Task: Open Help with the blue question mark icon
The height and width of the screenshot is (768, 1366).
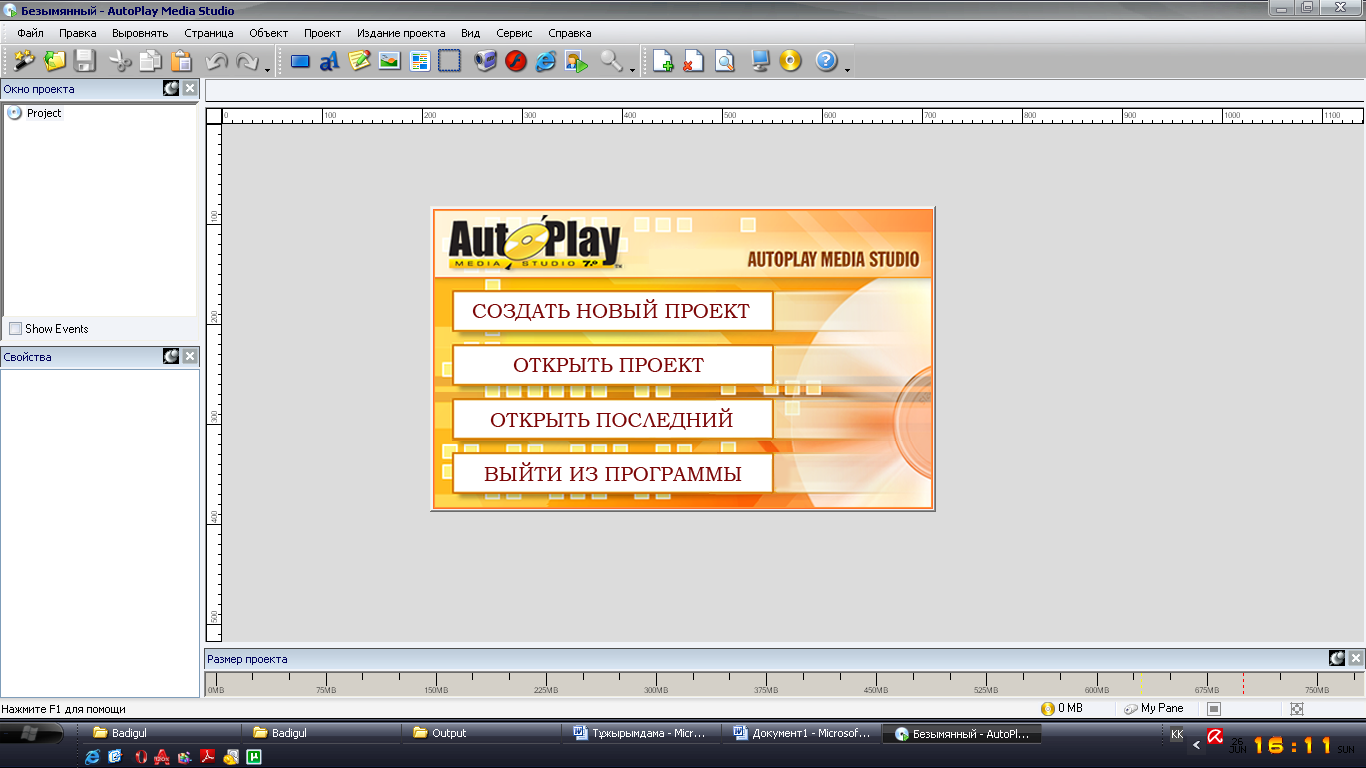Action: click(x=826, y=61)
